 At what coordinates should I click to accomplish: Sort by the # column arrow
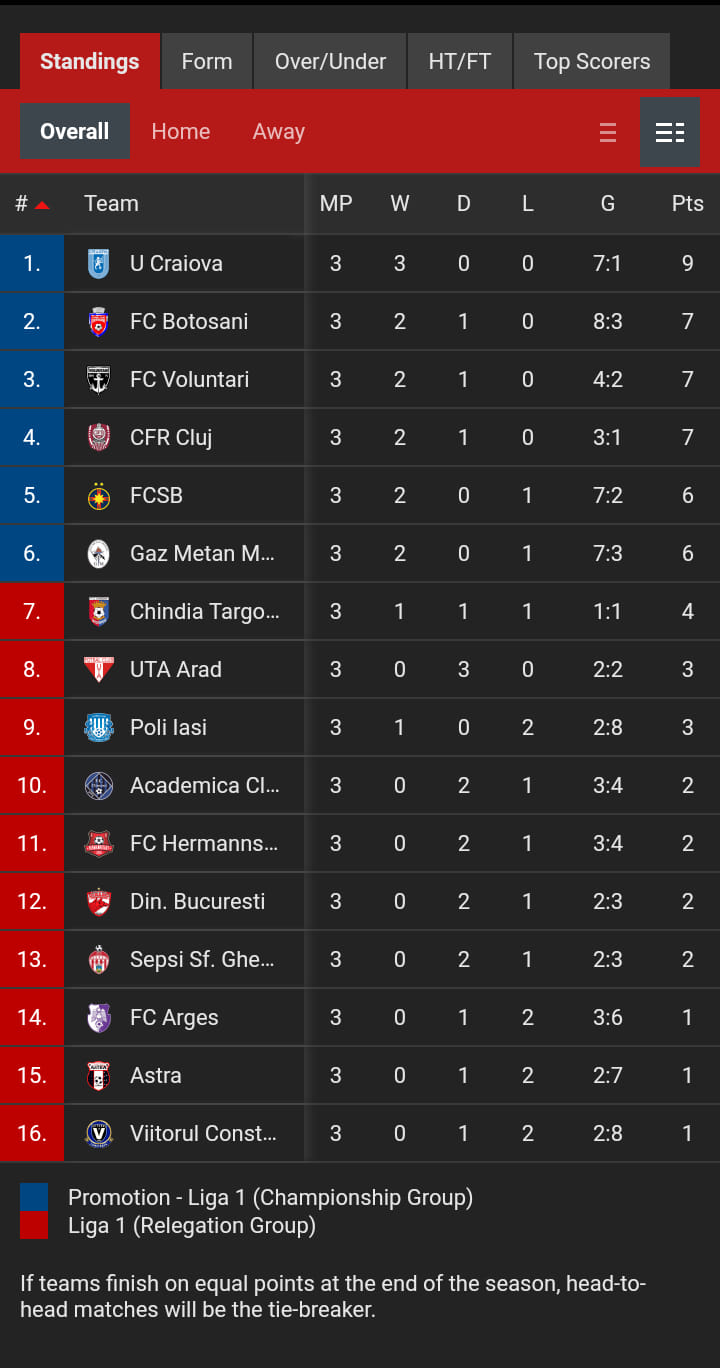click(42, 205)
